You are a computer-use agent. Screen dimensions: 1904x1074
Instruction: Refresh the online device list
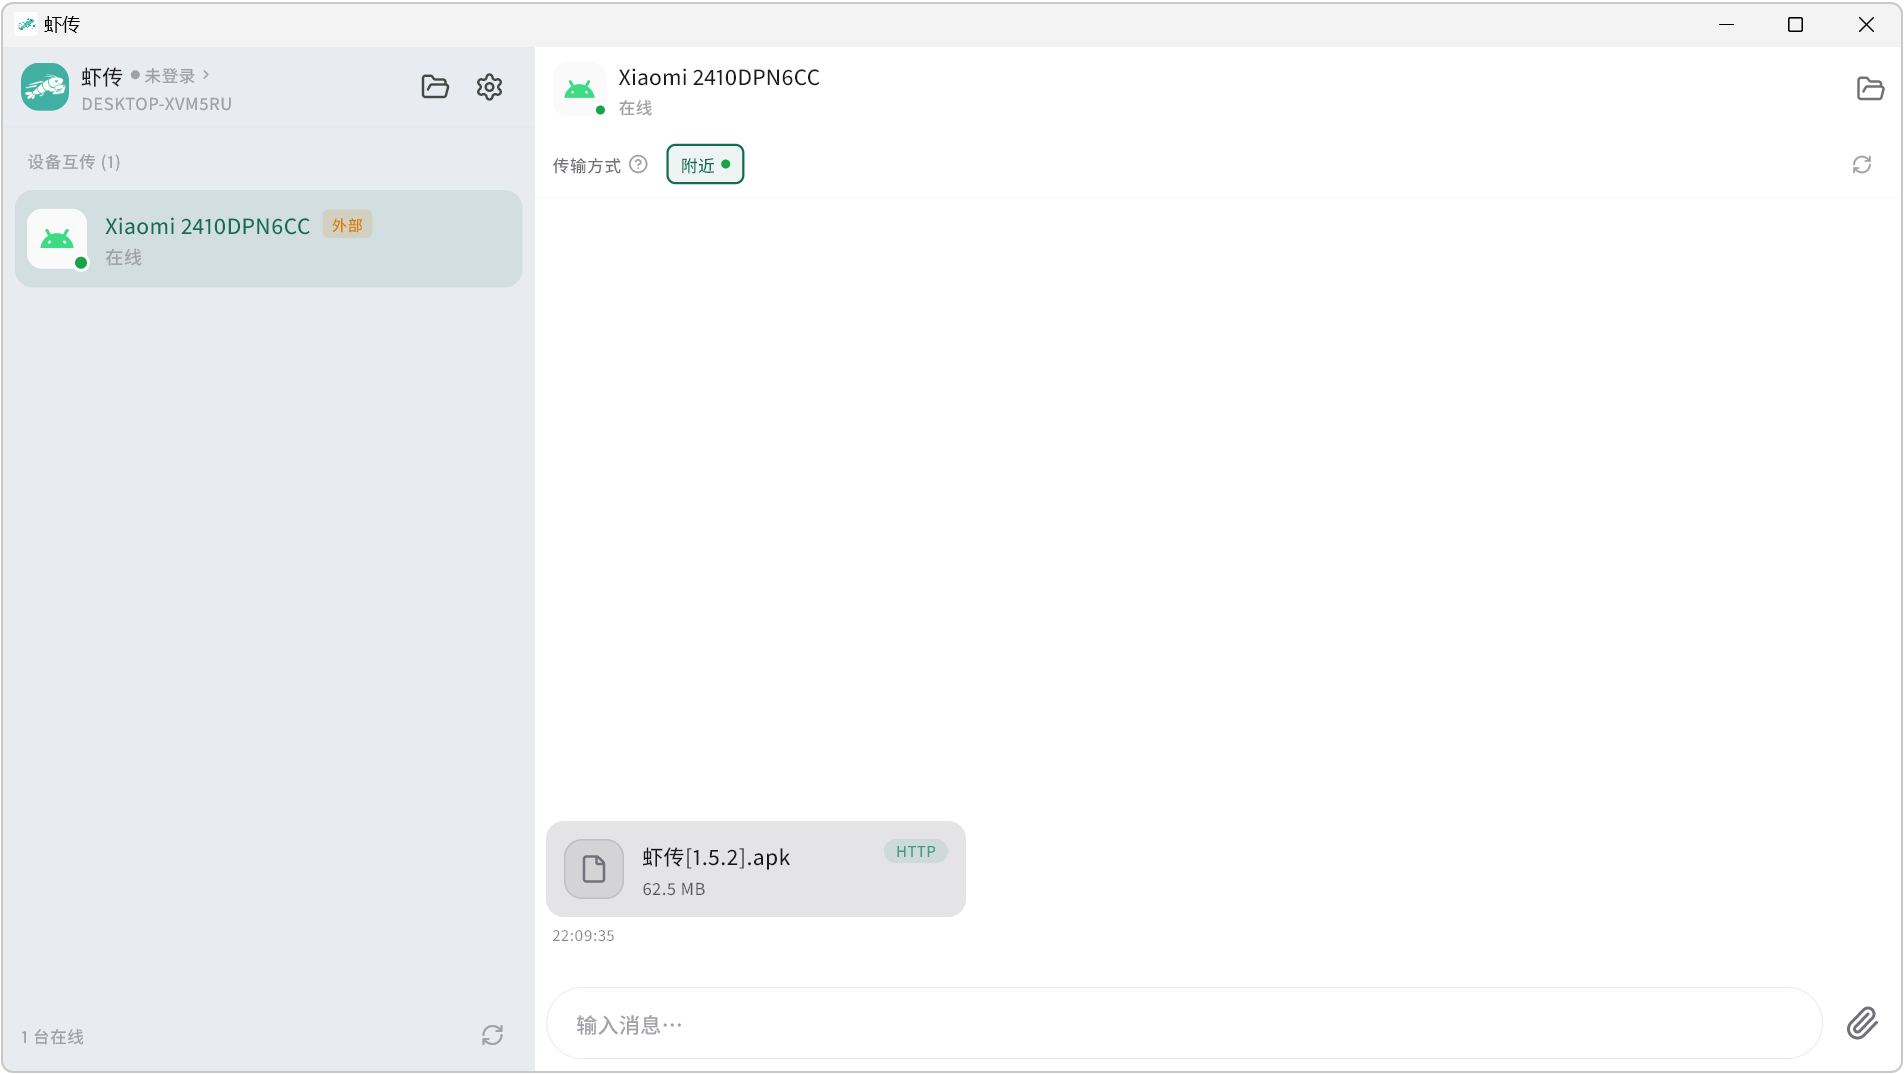tap(492, 1035)
